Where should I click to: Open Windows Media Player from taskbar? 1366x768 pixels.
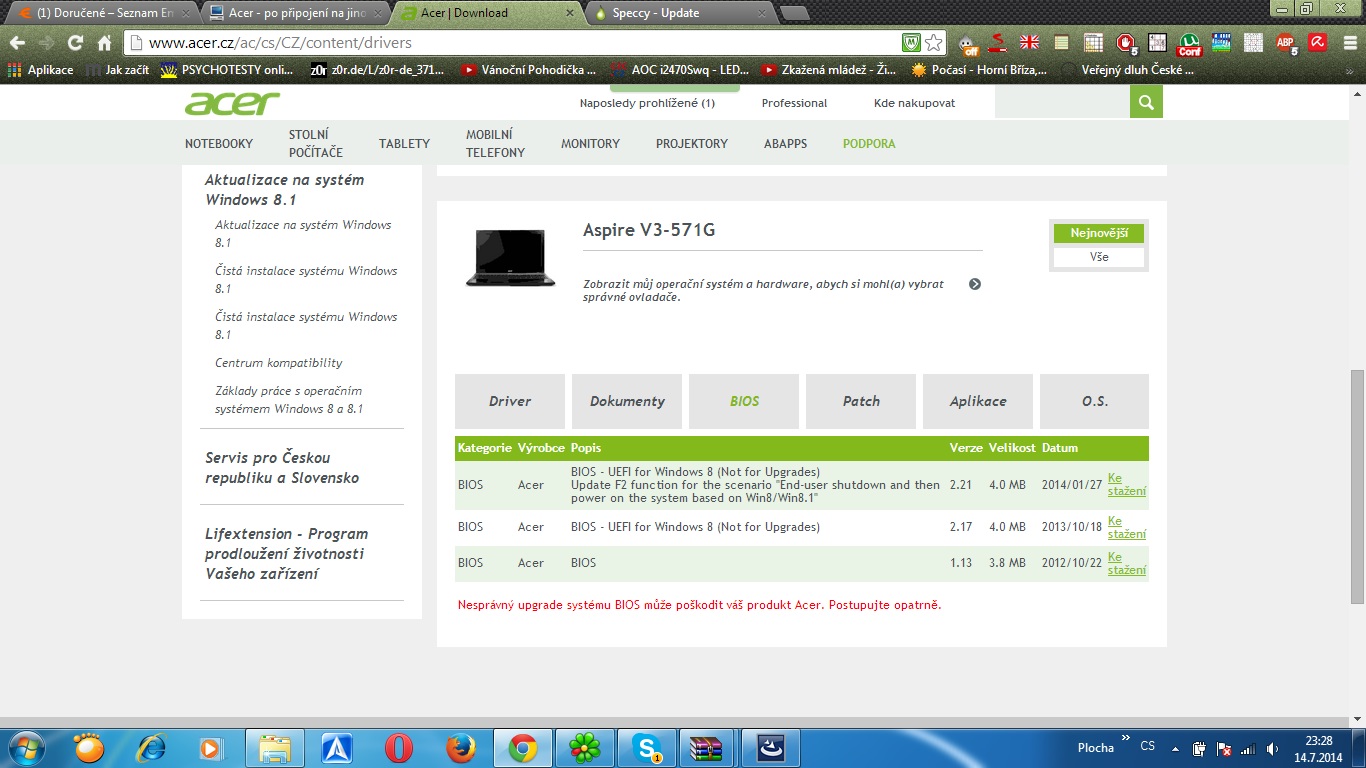click(211, 747)
